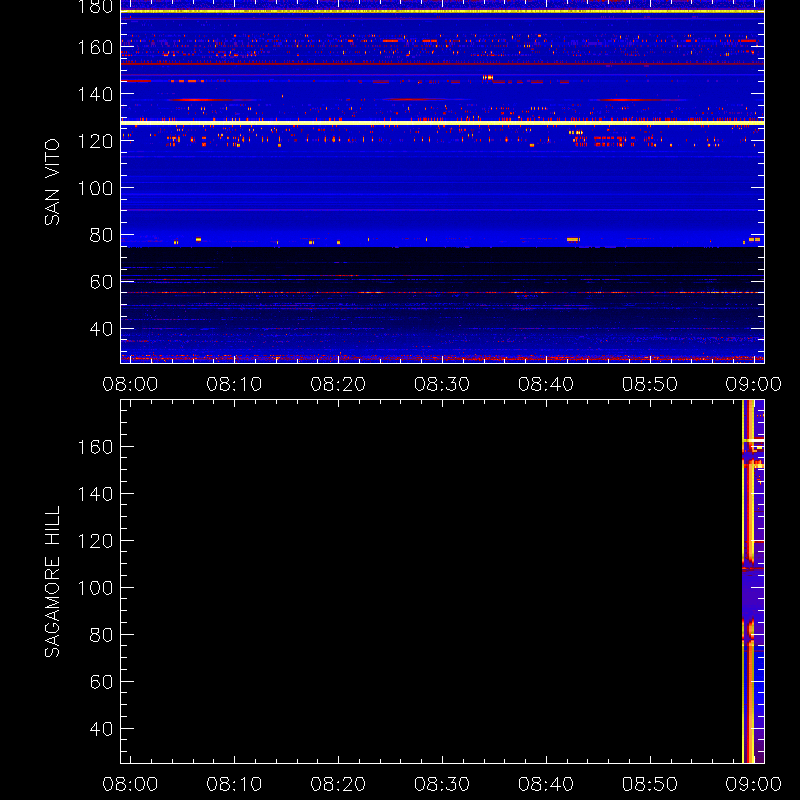The height and width of the screenshot is (800, 800).
Task: Click 08:30 time label under SAGAMORE HILL plot
Action: (442, 784)
